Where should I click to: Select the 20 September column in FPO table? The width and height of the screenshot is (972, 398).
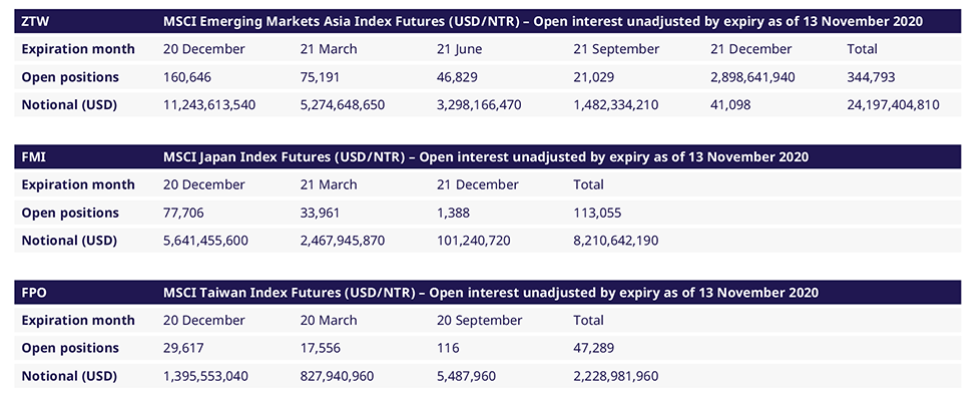click(x=479, y=321)
